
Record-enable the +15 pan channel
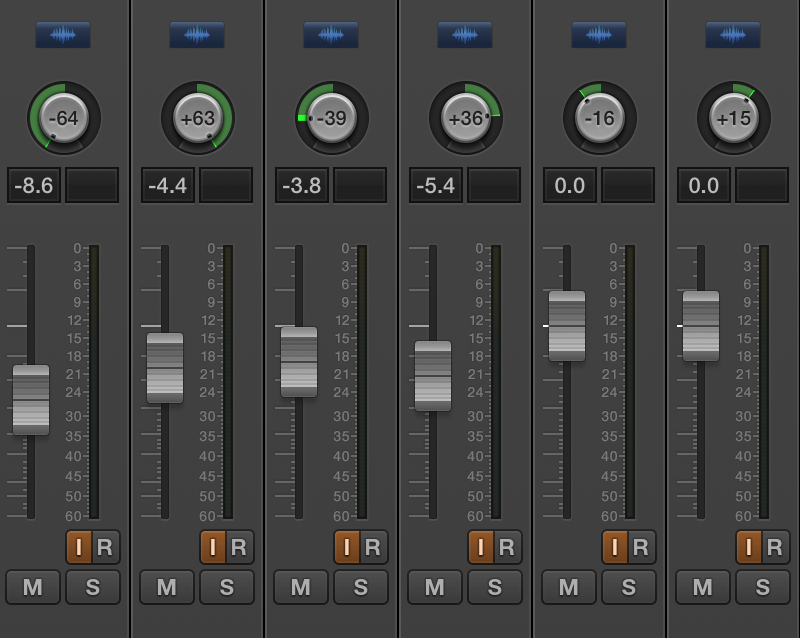pos(776,547)
